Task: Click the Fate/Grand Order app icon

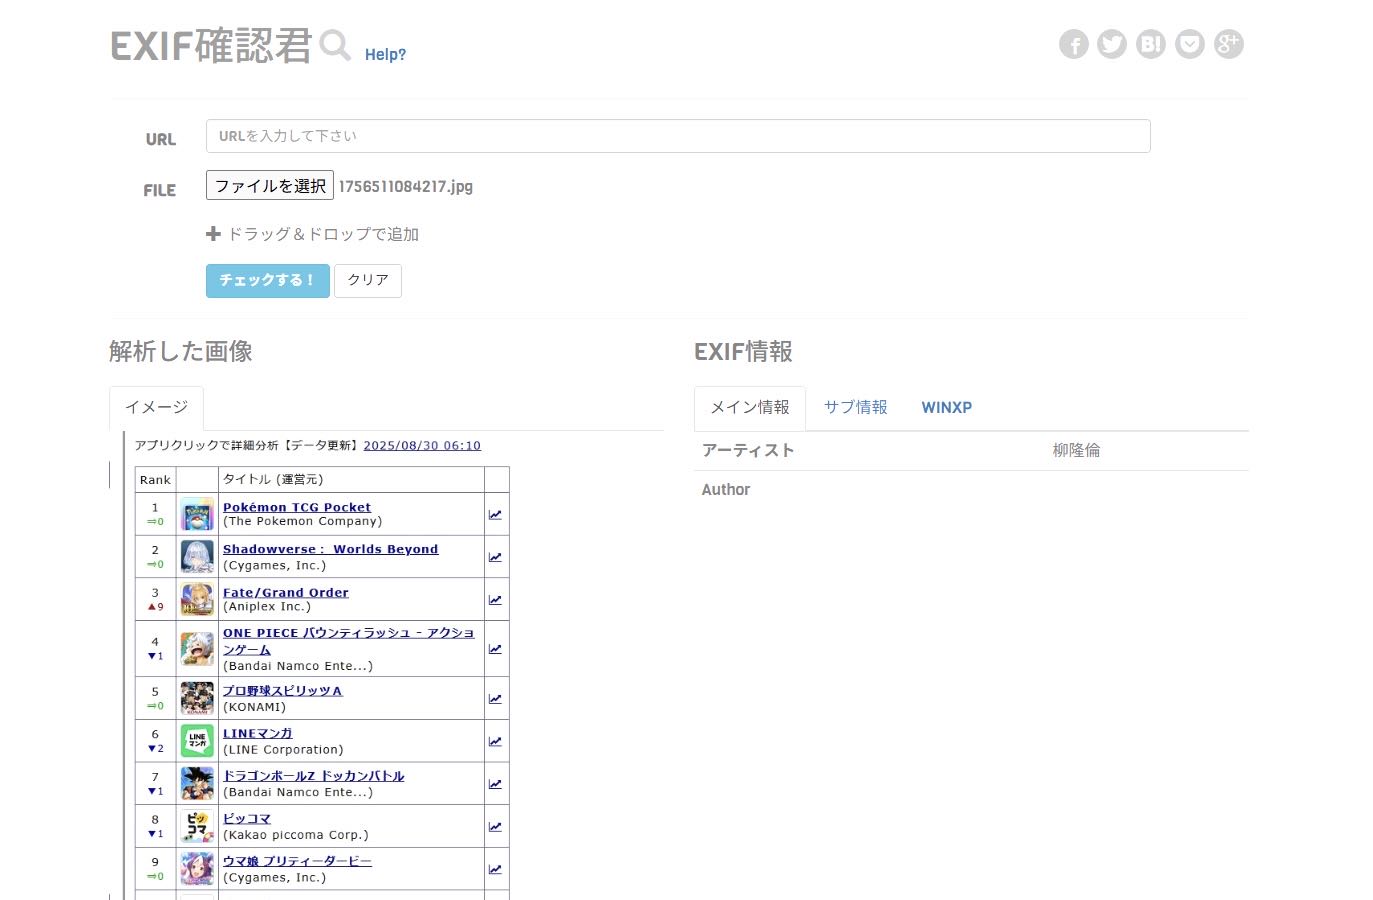Action: (x=197, y=599)
